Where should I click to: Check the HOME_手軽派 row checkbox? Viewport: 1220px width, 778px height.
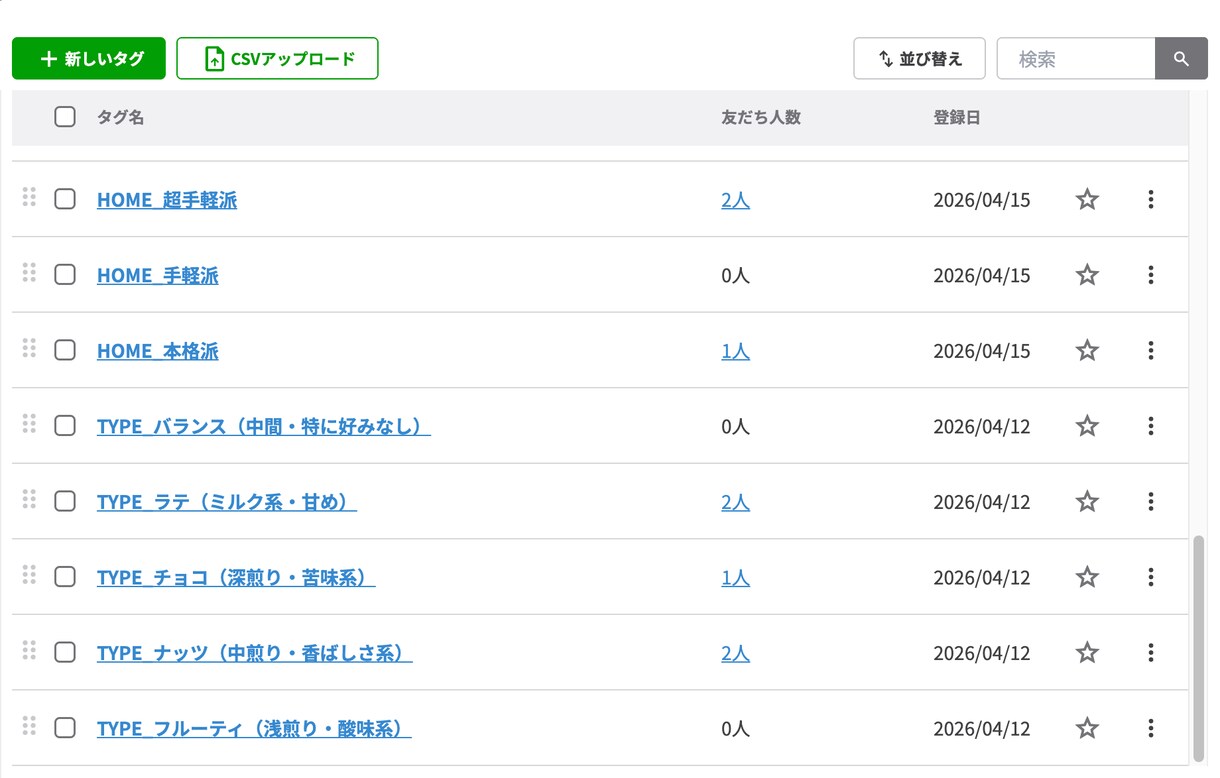click(65, 275)
